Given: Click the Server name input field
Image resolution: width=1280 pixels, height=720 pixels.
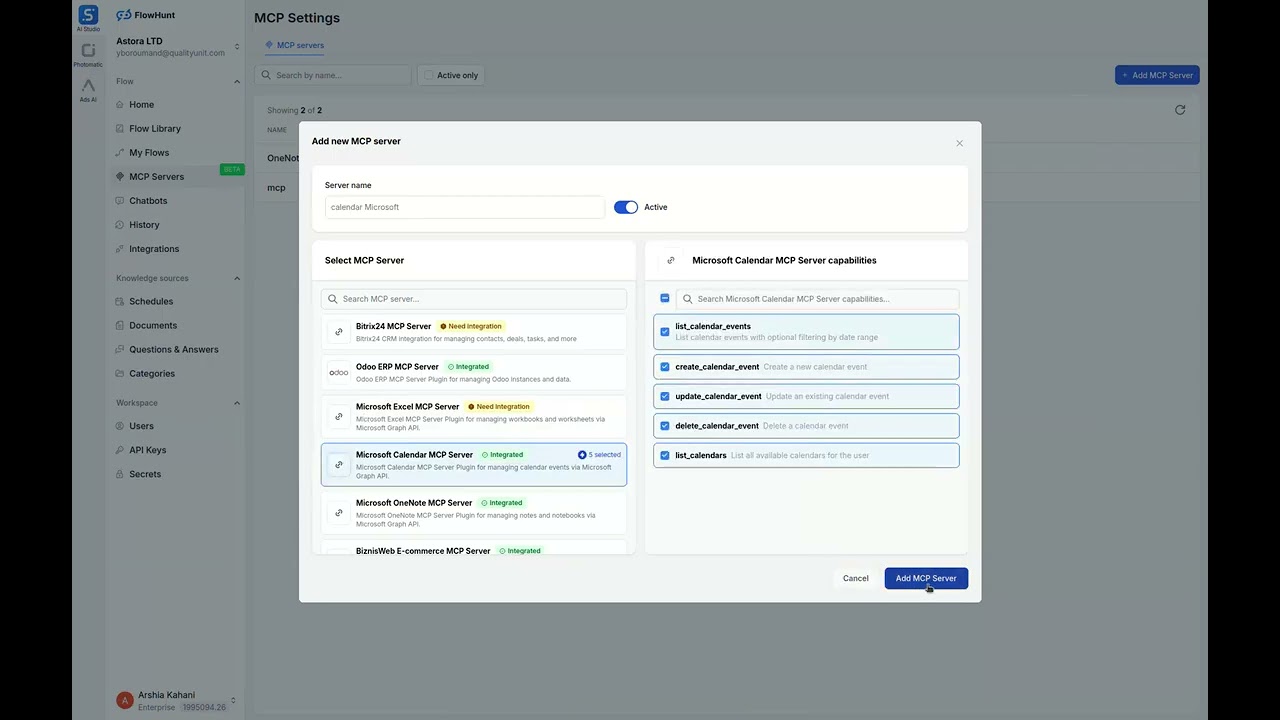Looking at the screenshot, I should [465, 207].
